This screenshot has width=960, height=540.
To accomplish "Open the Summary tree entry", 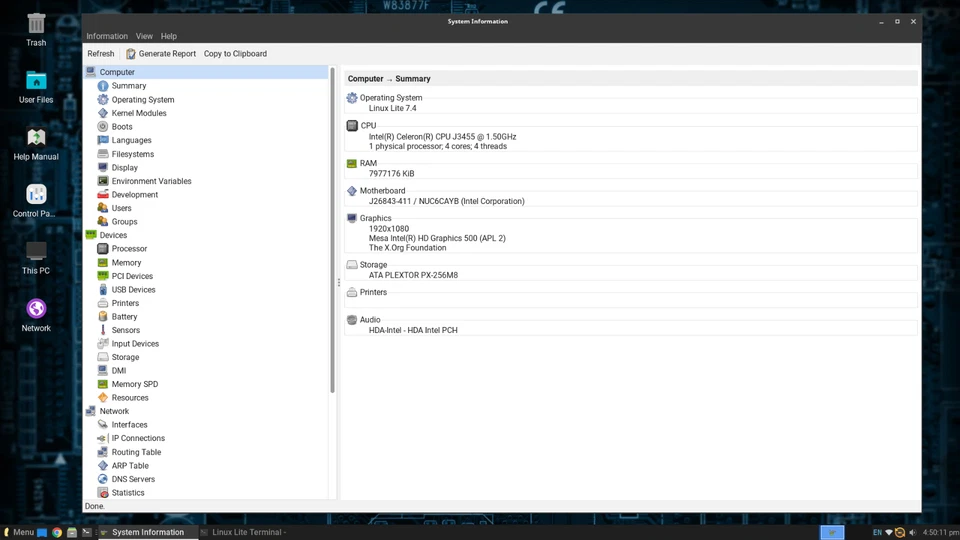I will pos(129,86).
